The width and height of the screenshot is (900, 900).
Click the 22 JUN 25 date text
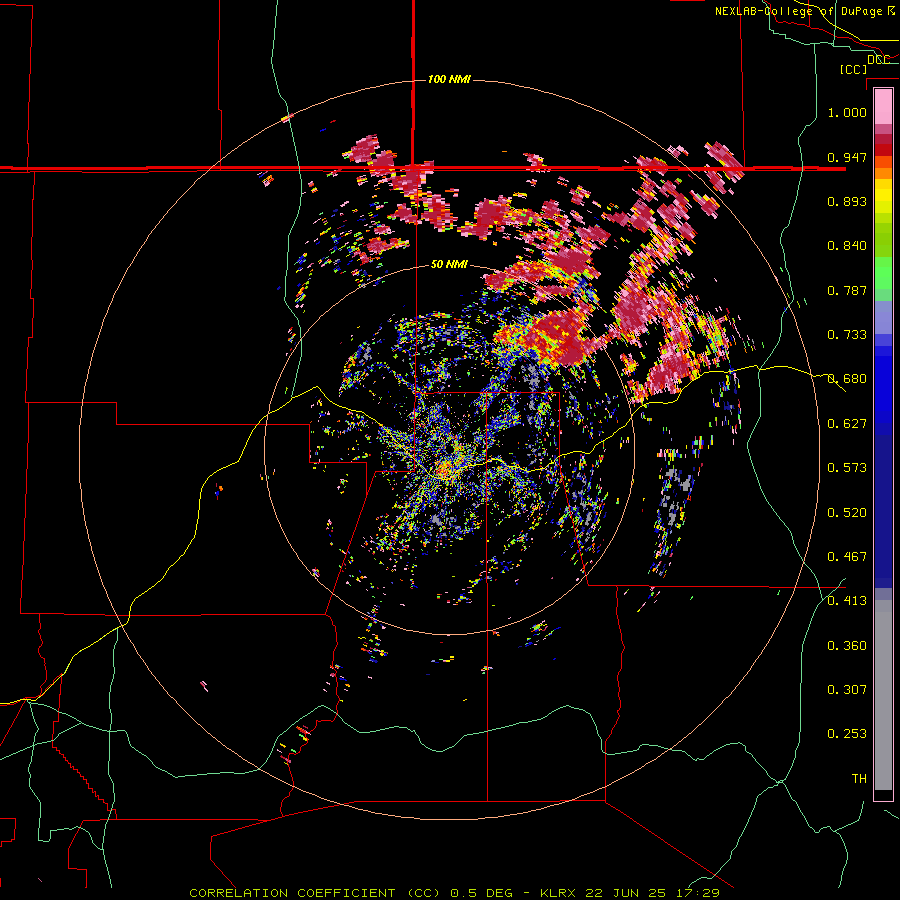[626, 893]
